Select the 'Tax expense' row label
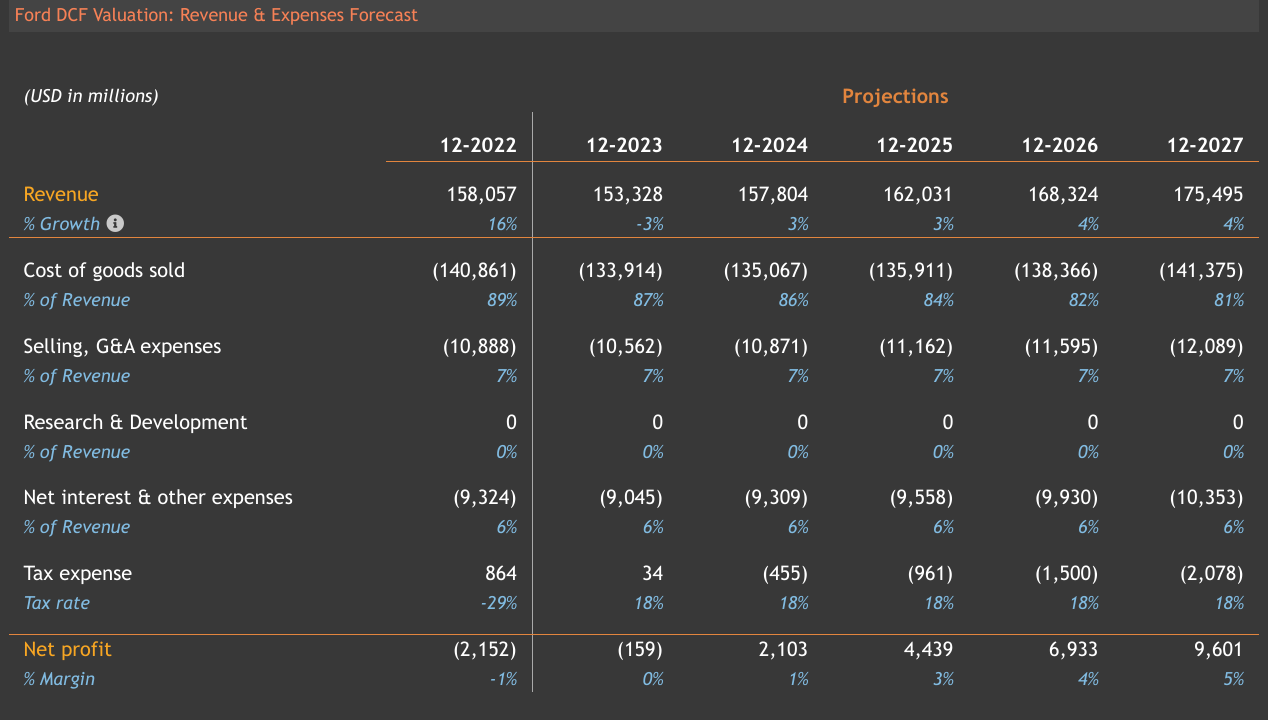Screen dimensions: 1268x720 pyautogui.click(x=78, y=573)
